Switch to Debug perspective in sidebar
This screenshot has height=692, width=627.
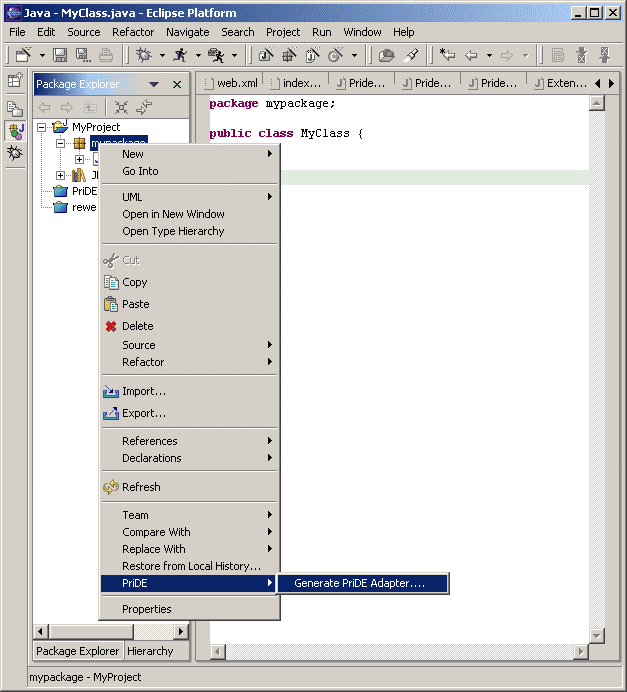pyautogui.click(x=15, y=153)
